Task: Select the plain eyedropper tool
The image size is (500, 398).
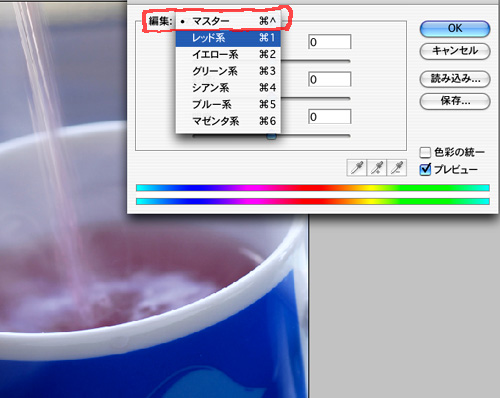Action: pos(357,167)
